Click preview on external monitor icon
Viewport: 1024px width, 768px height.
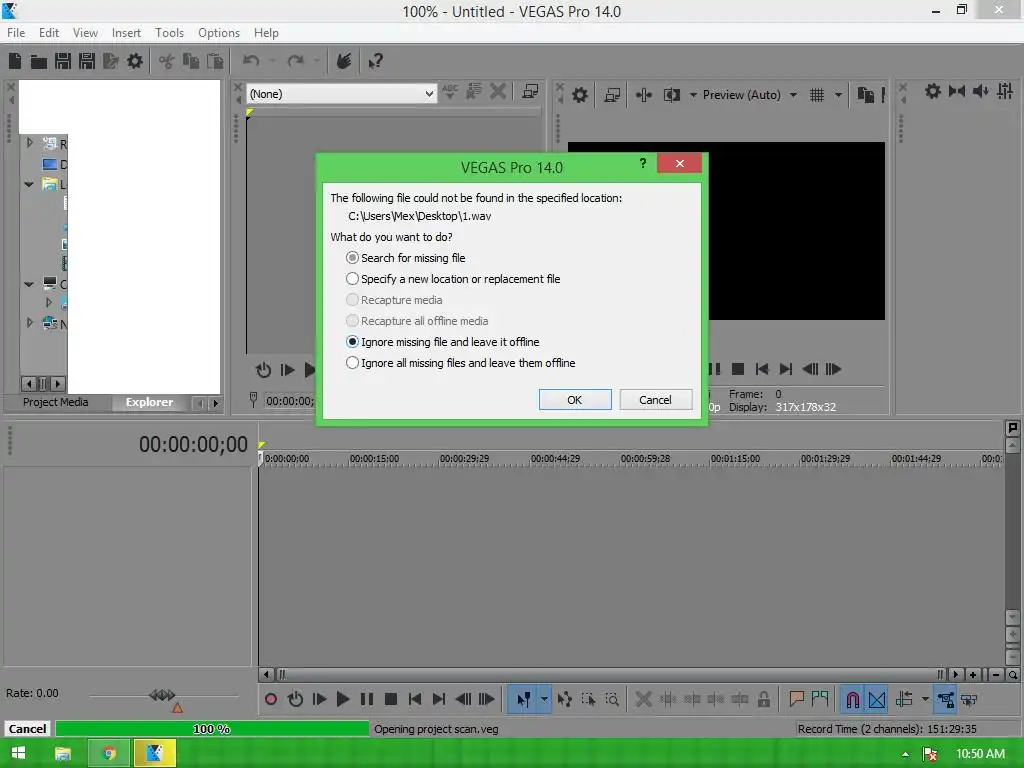point(612,95)
